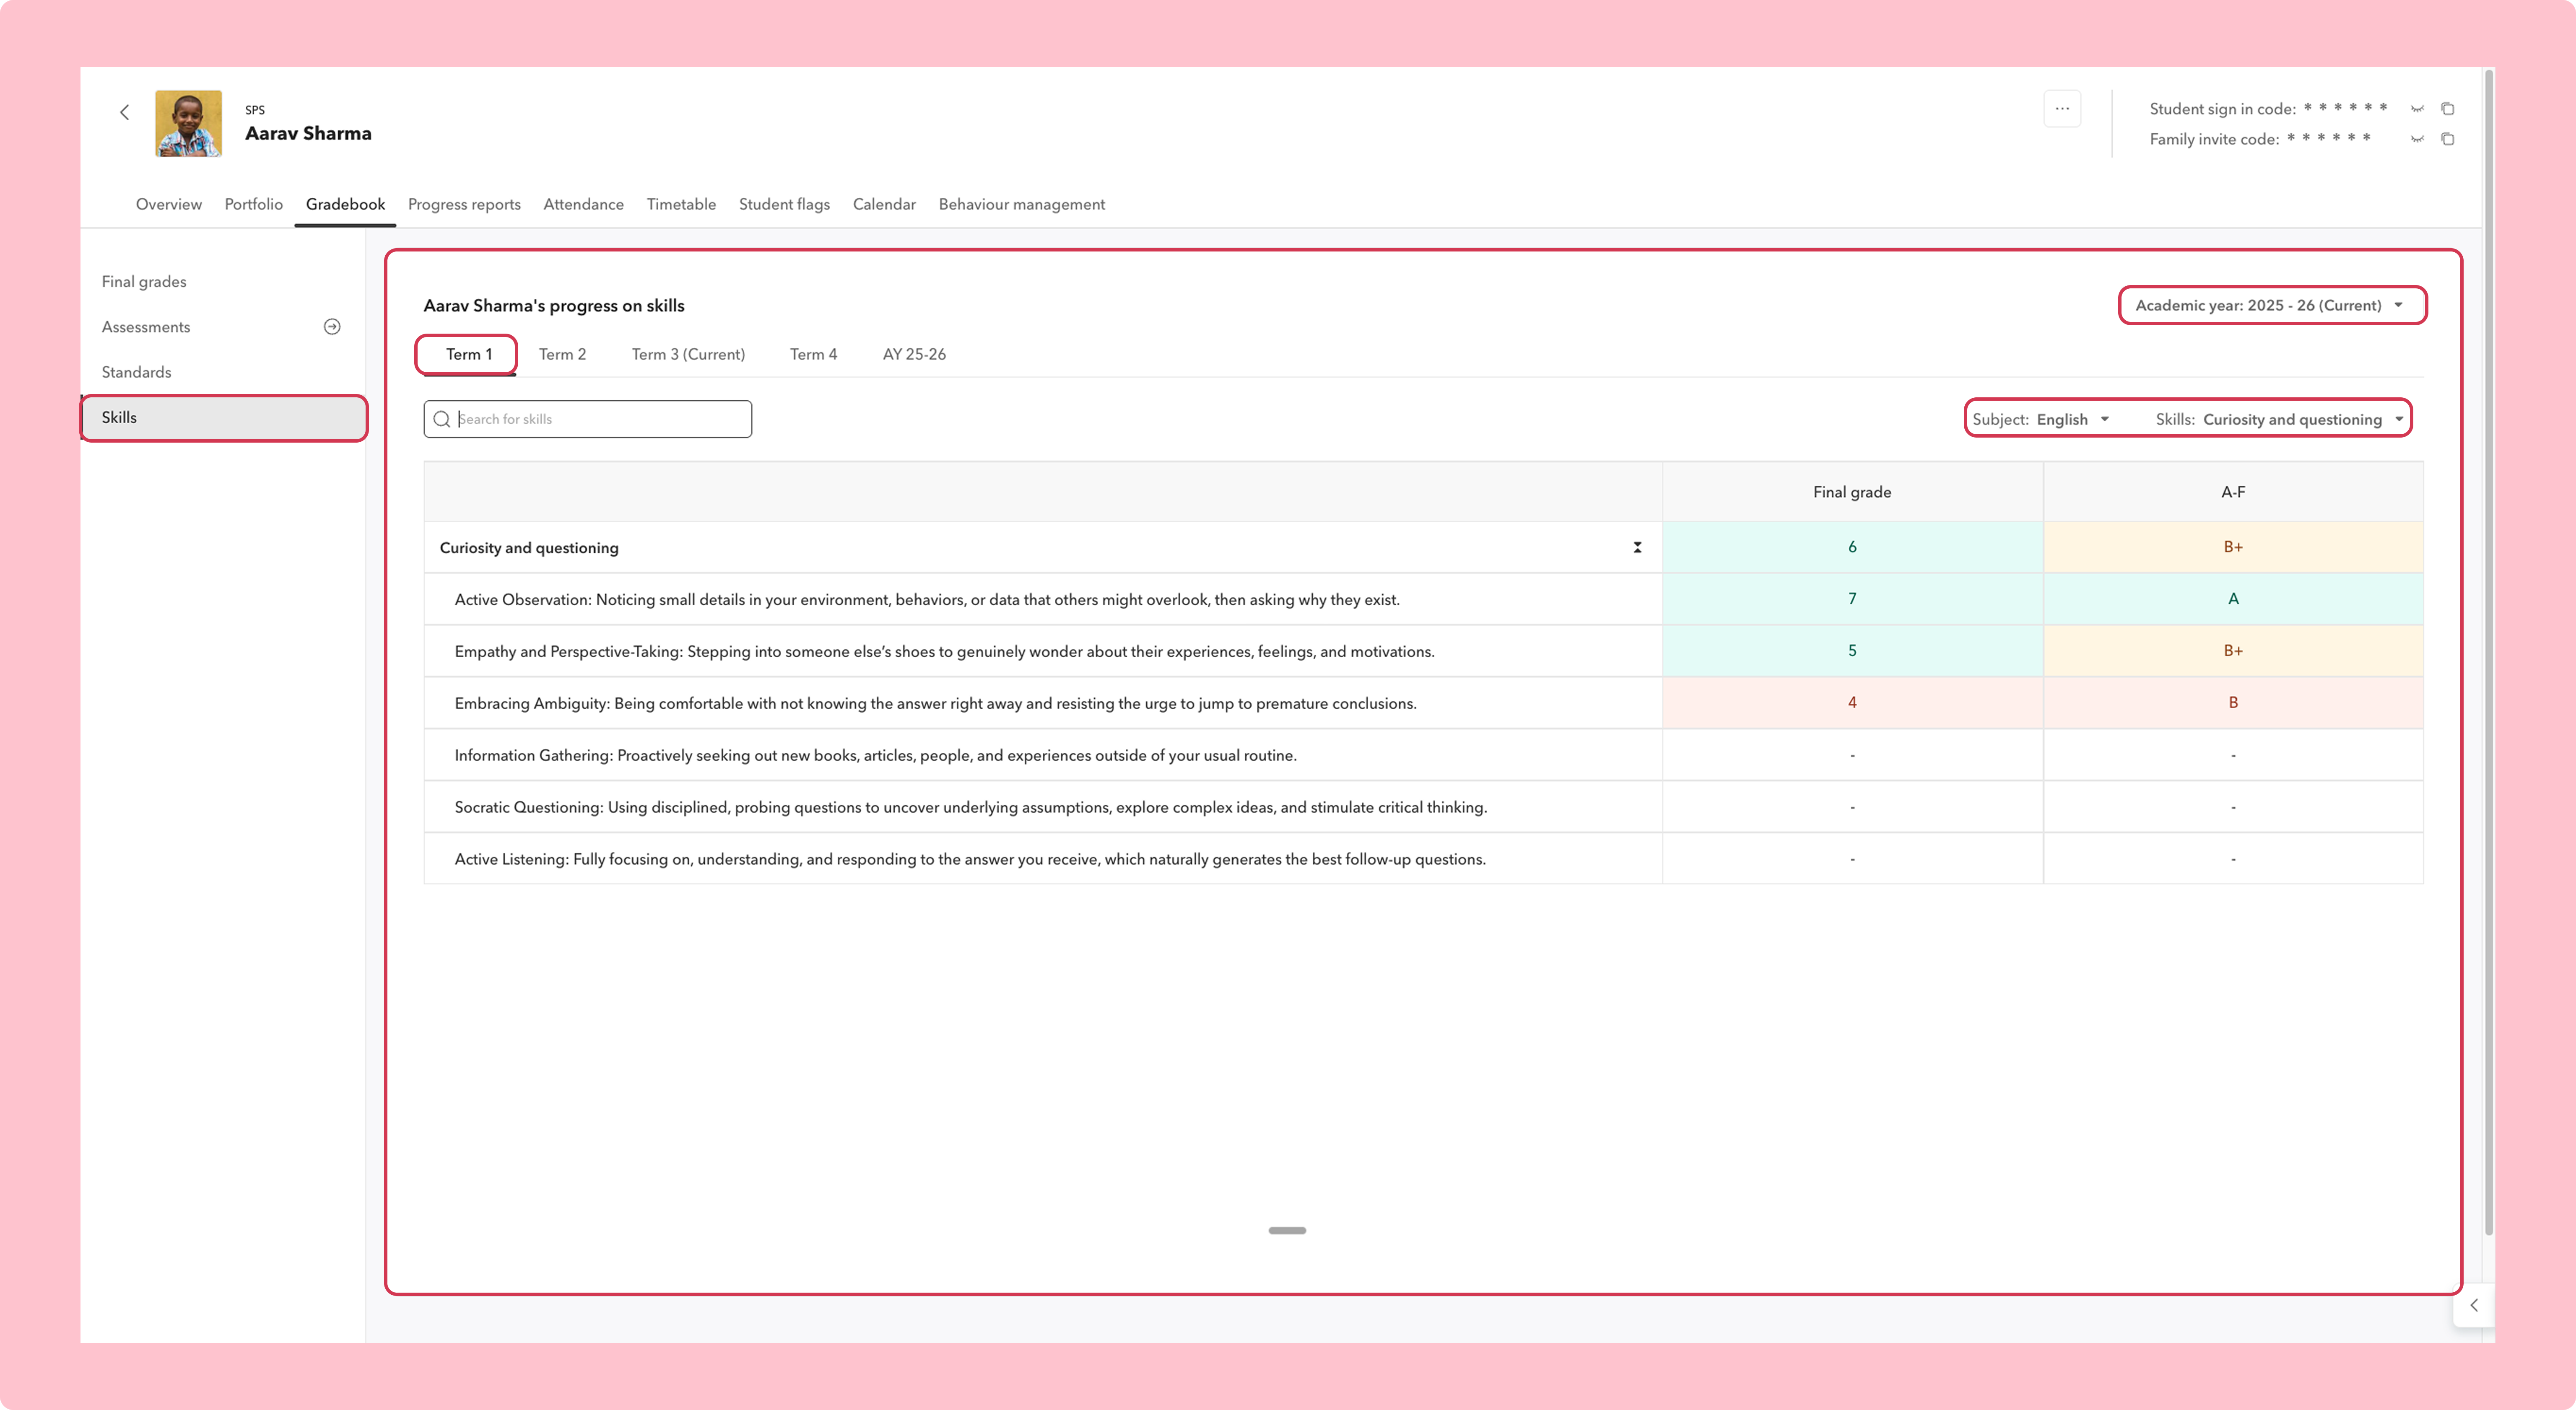This screenshot has height=1410, width=2576.
Task: Reveal the family invite code
Action: [2417, 139]
